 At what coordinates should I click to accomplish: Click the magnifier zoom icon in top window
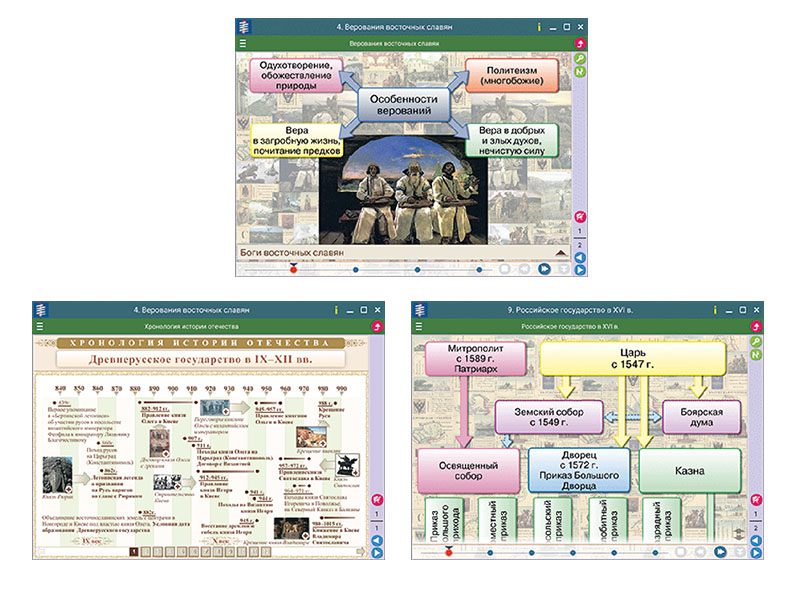580,59
